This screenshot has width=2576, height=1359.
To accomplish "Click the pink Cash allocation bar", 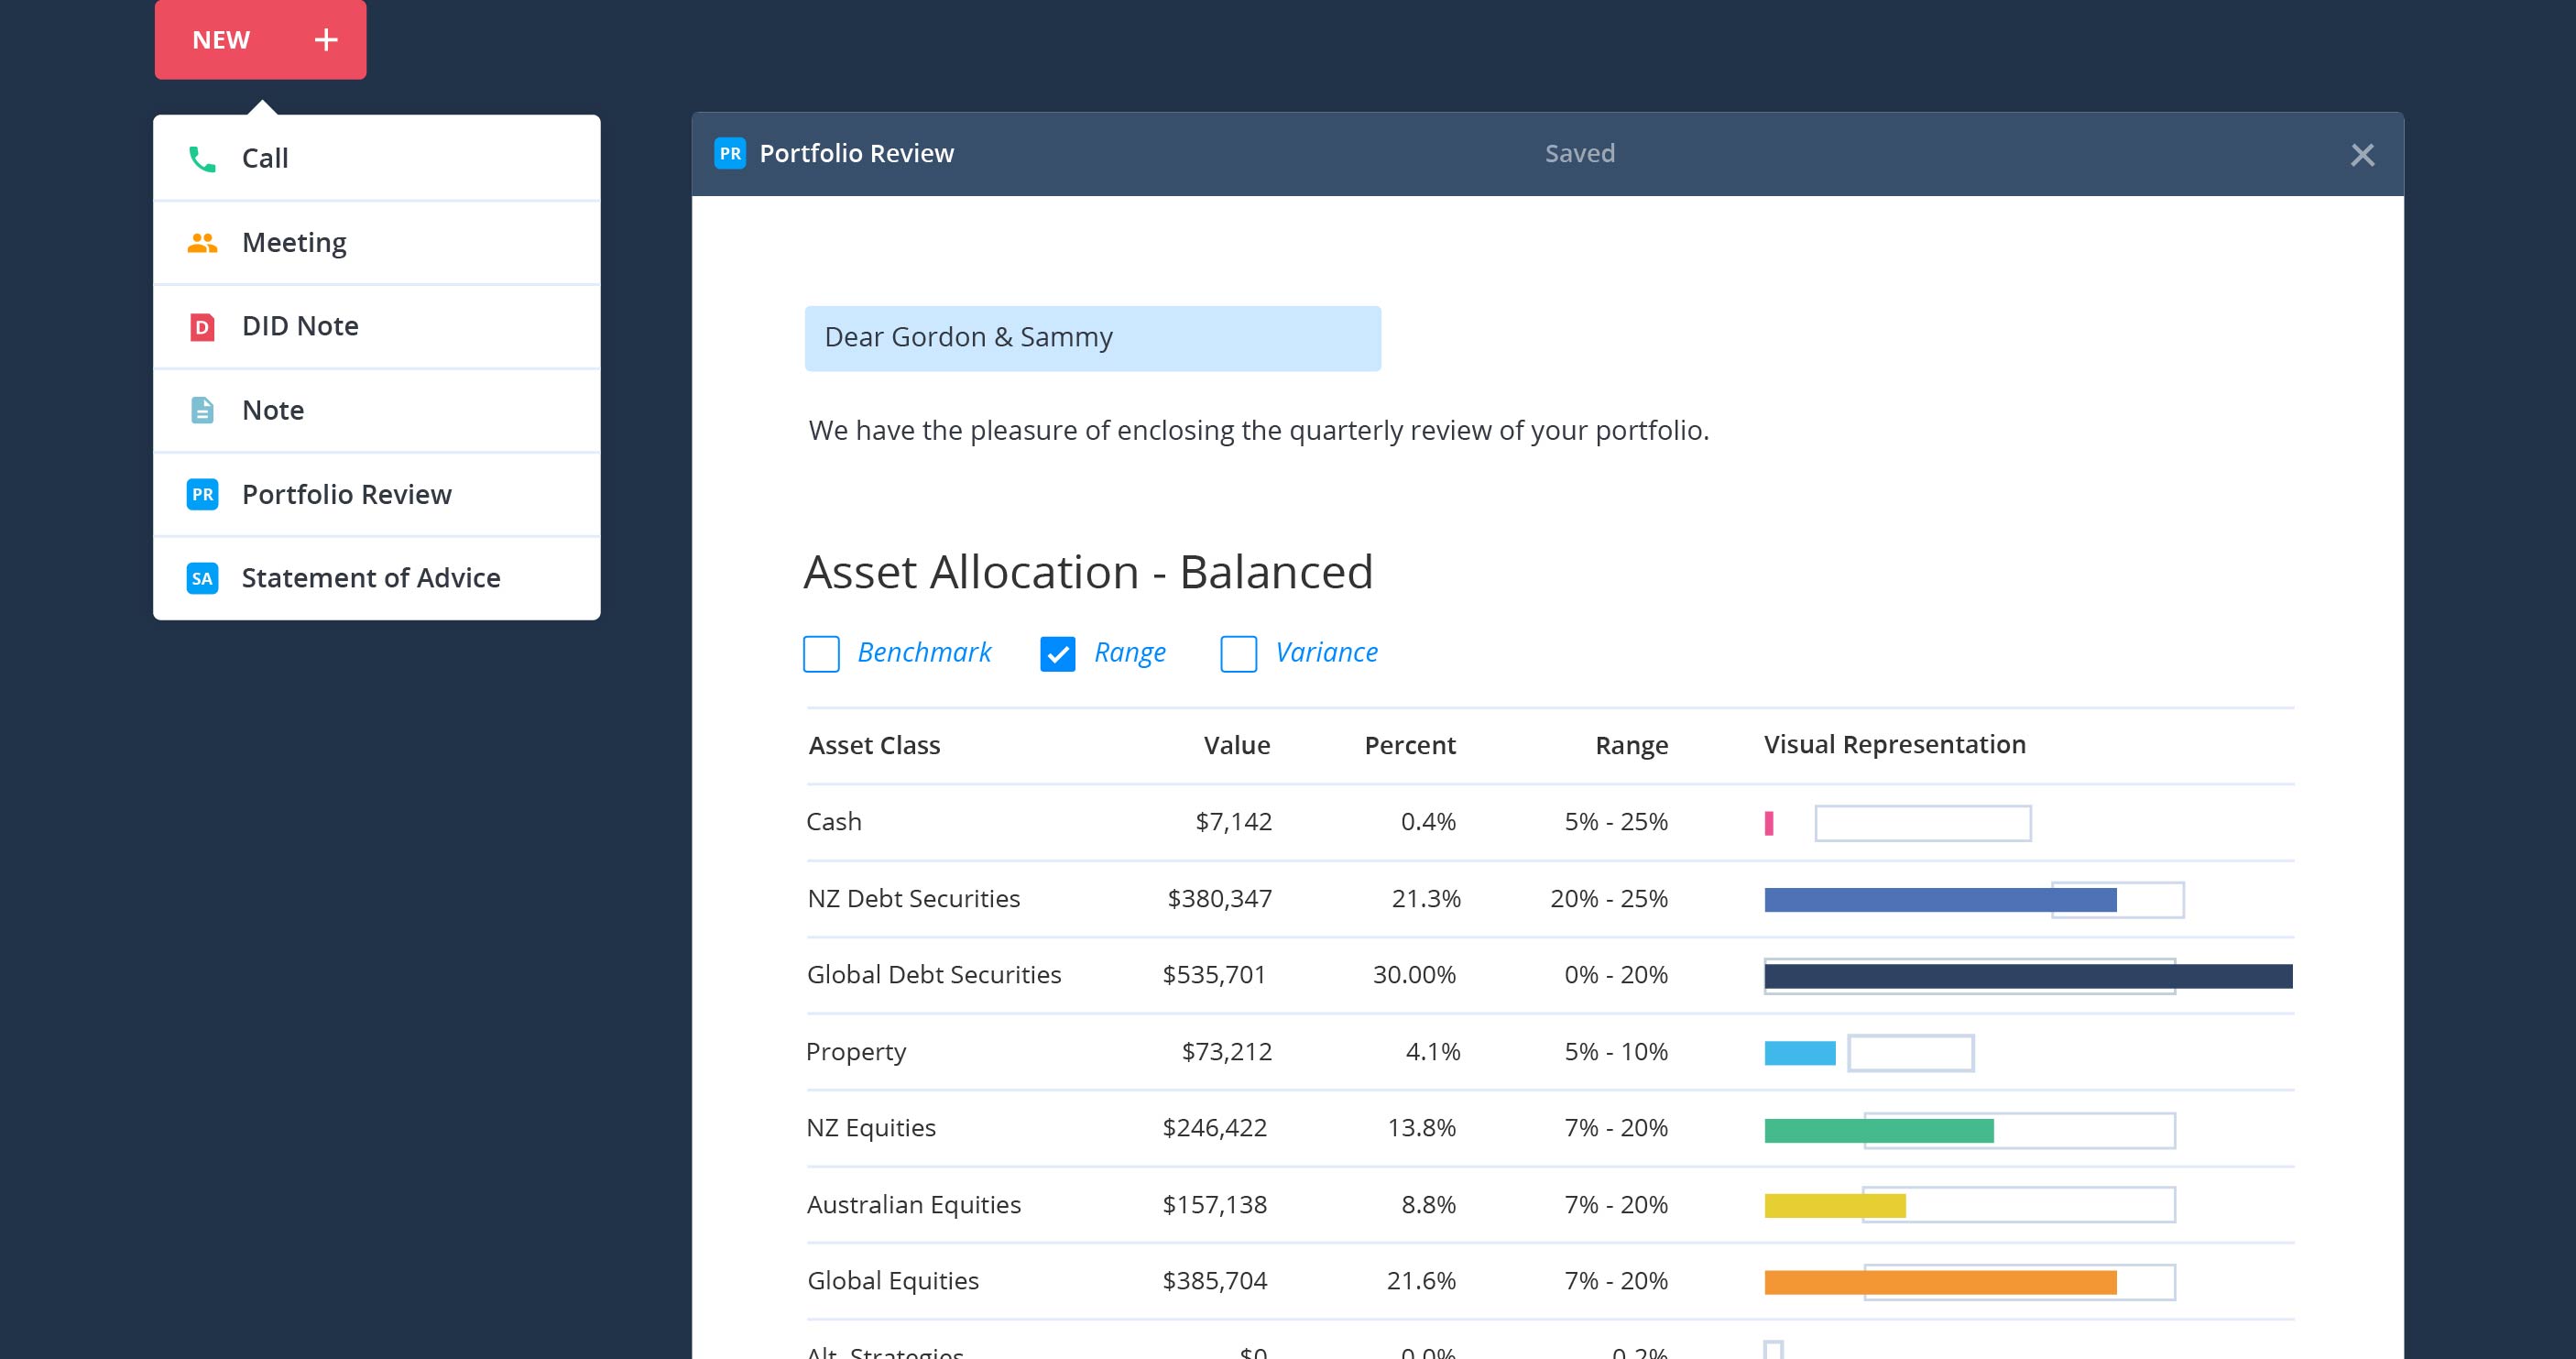I will 1769,824.
